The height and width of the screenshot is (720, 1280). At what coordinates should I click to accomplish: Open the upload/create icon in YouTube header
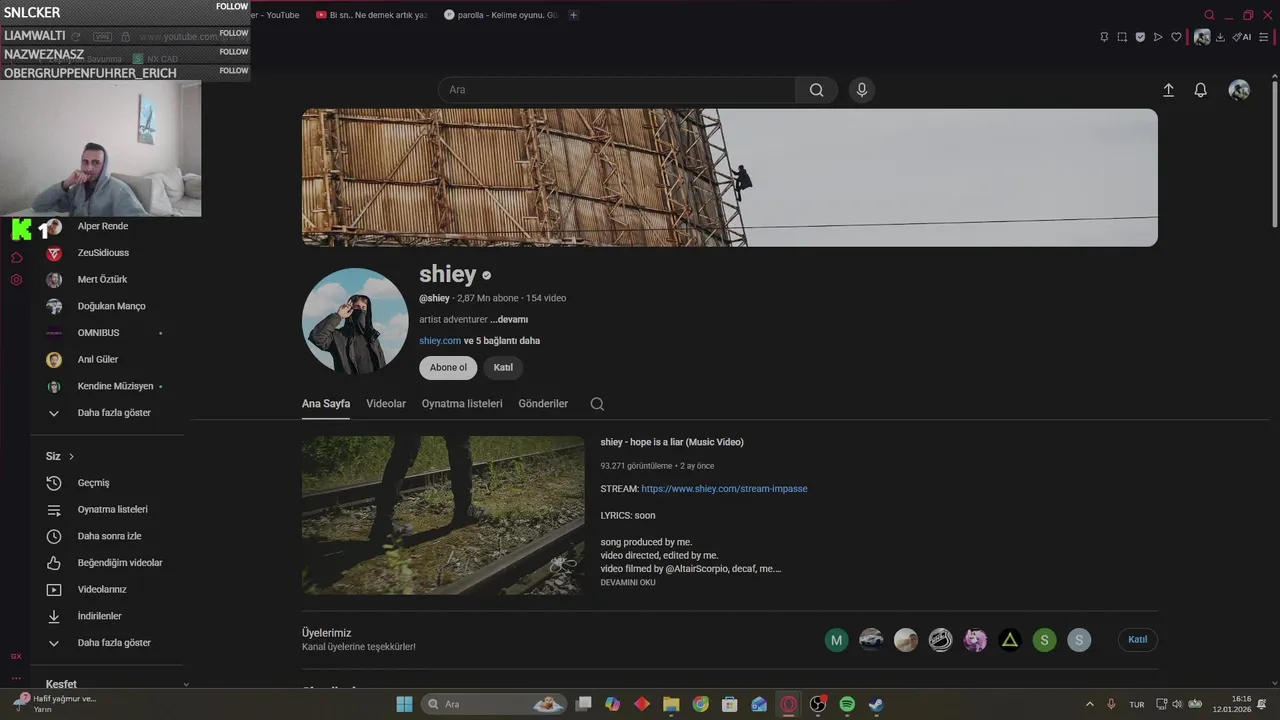(x=1168, y=90)
